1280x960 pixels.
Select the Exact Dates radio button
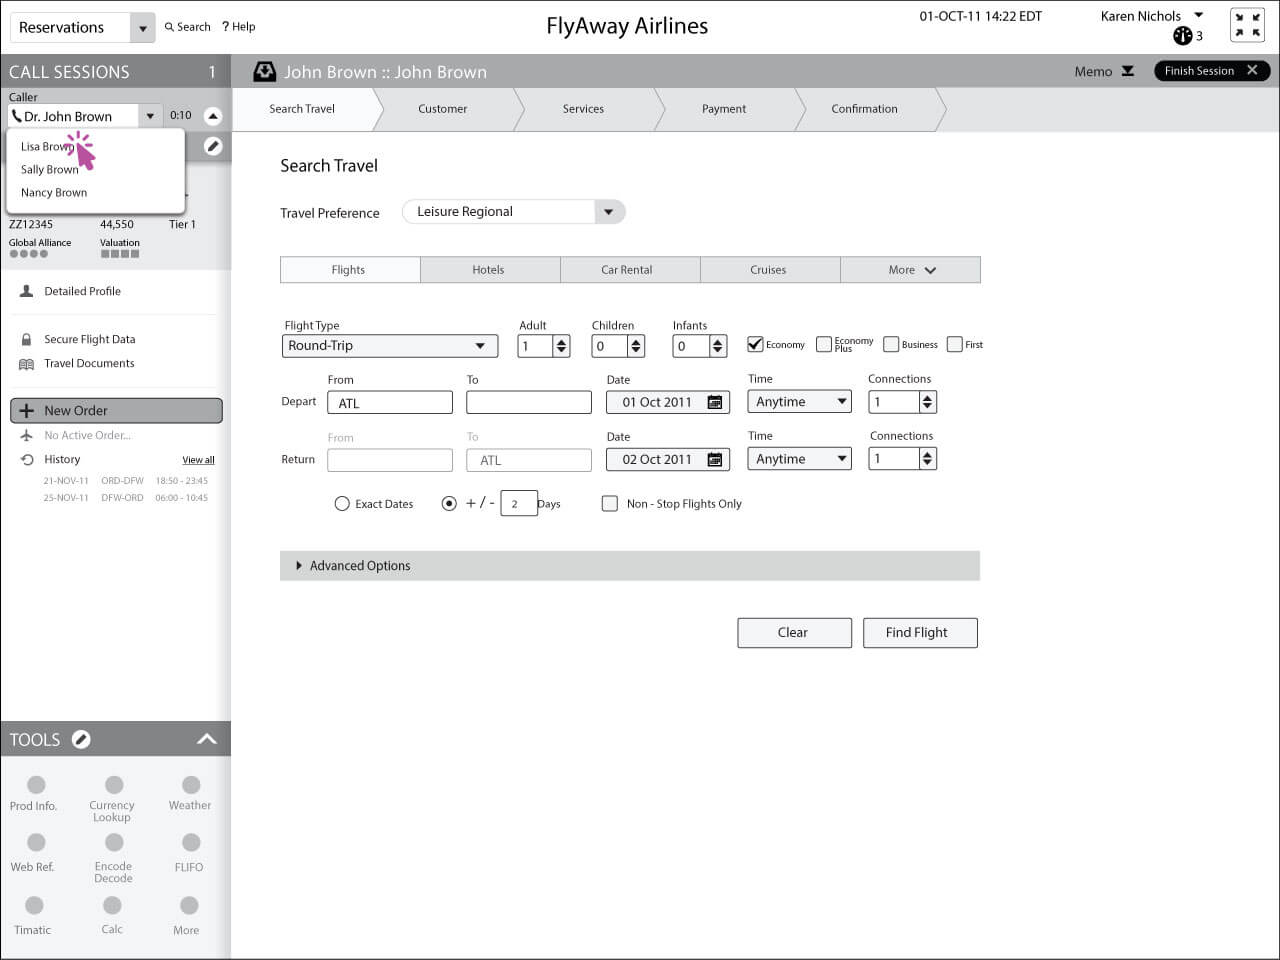[x=342, y=504]
